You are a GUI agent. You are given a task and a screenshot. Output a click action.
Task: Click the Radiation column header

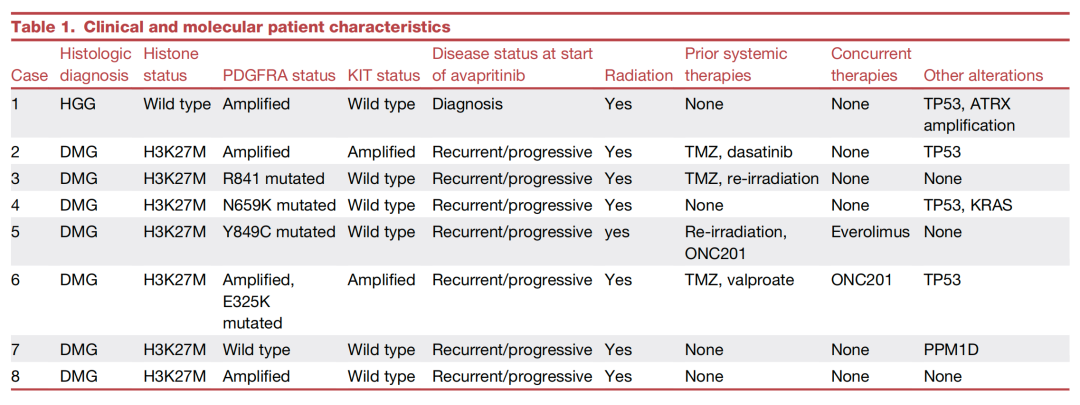click(x=639, y=75)
